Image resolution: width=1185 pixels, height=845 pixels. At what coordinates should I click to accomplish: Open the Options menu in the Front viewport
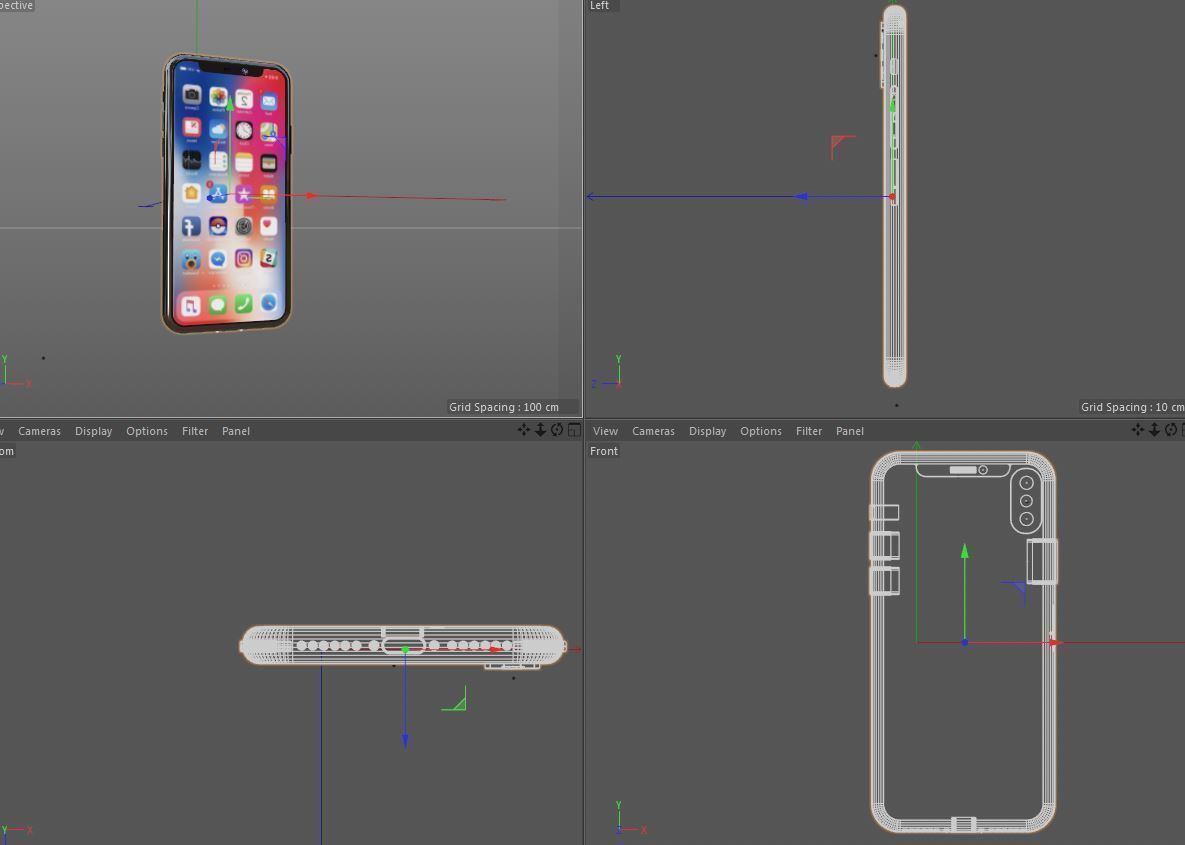click(x=761, y=431)
